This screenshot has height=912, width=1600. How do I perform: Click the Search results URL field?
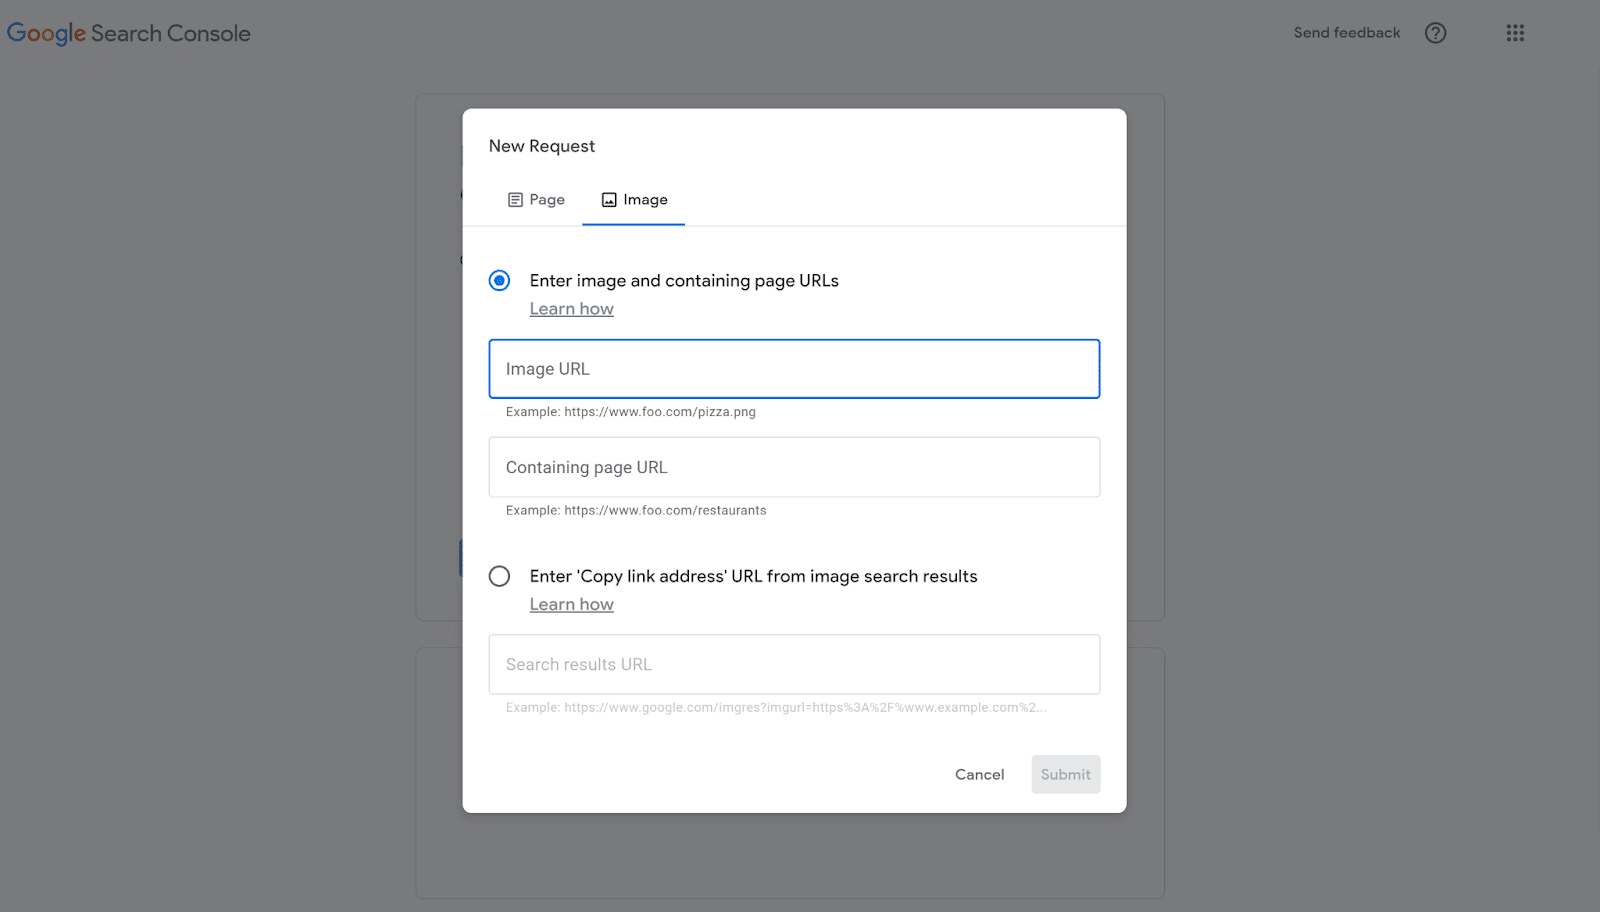(793, 664)
